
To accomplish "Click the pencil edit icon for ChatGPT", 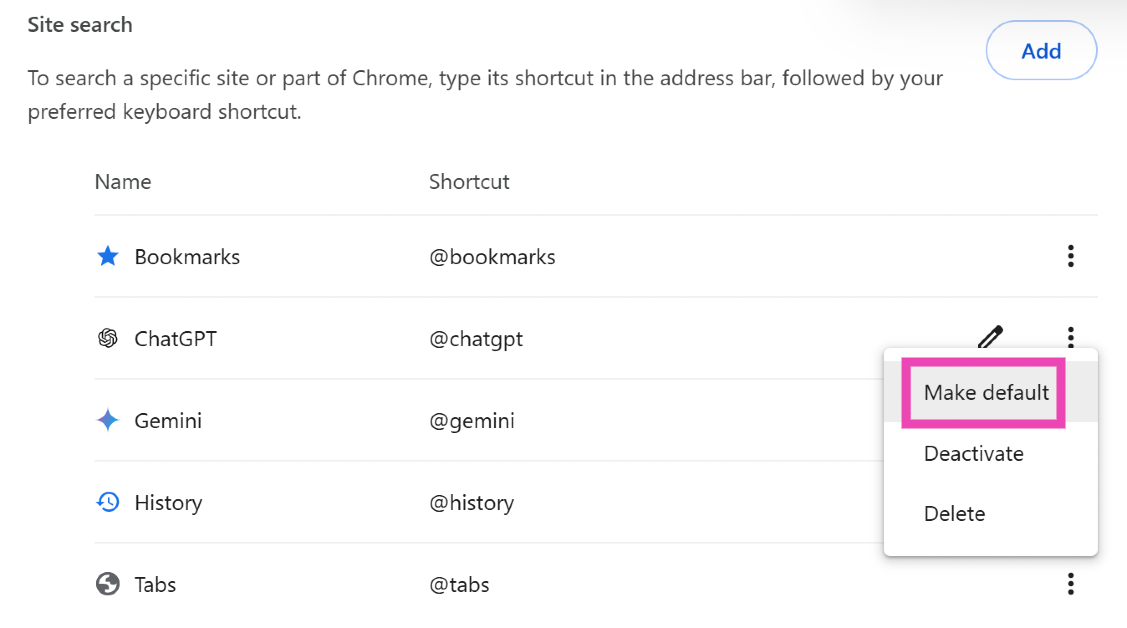I will point(990,337).
